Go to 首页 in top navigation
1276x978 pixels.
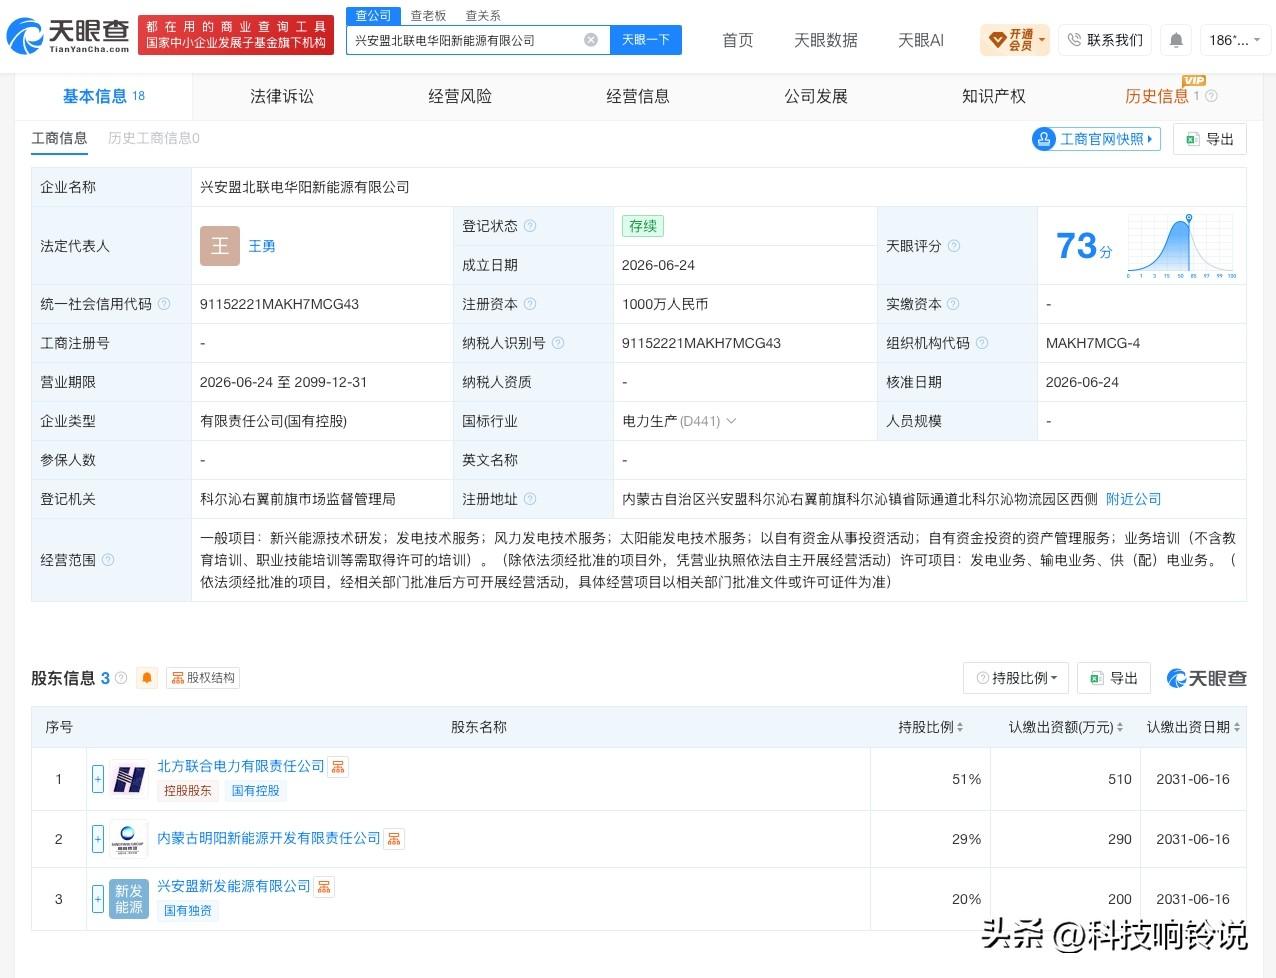[x=738, y=40]
